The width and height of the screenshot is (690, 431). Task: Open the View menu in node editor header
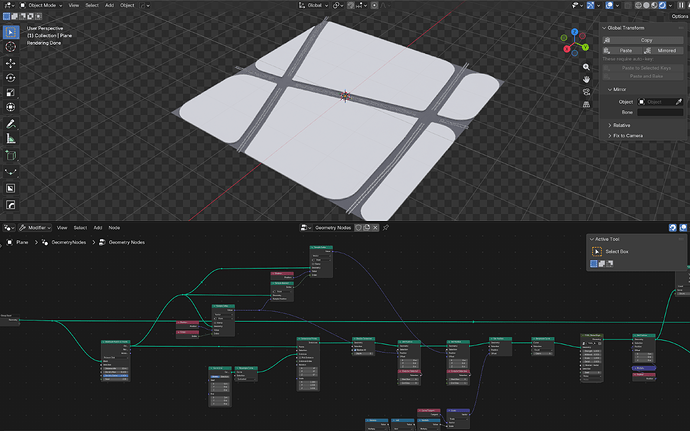pyautogui.click(x=62, y=228)
